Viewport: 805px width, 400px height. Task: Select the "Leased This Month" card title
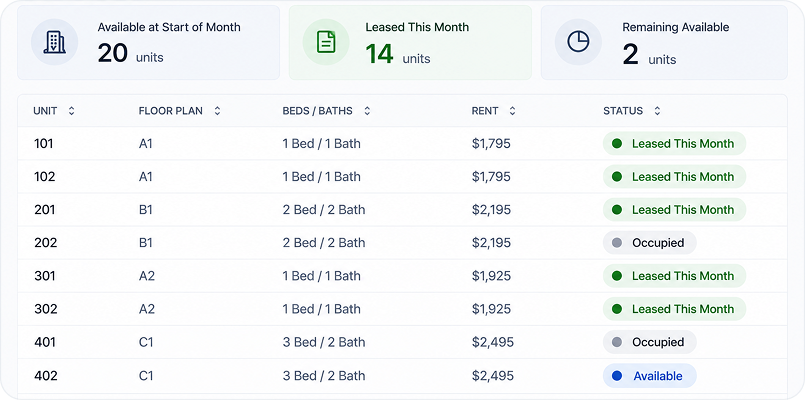click(x=417, y=27)
